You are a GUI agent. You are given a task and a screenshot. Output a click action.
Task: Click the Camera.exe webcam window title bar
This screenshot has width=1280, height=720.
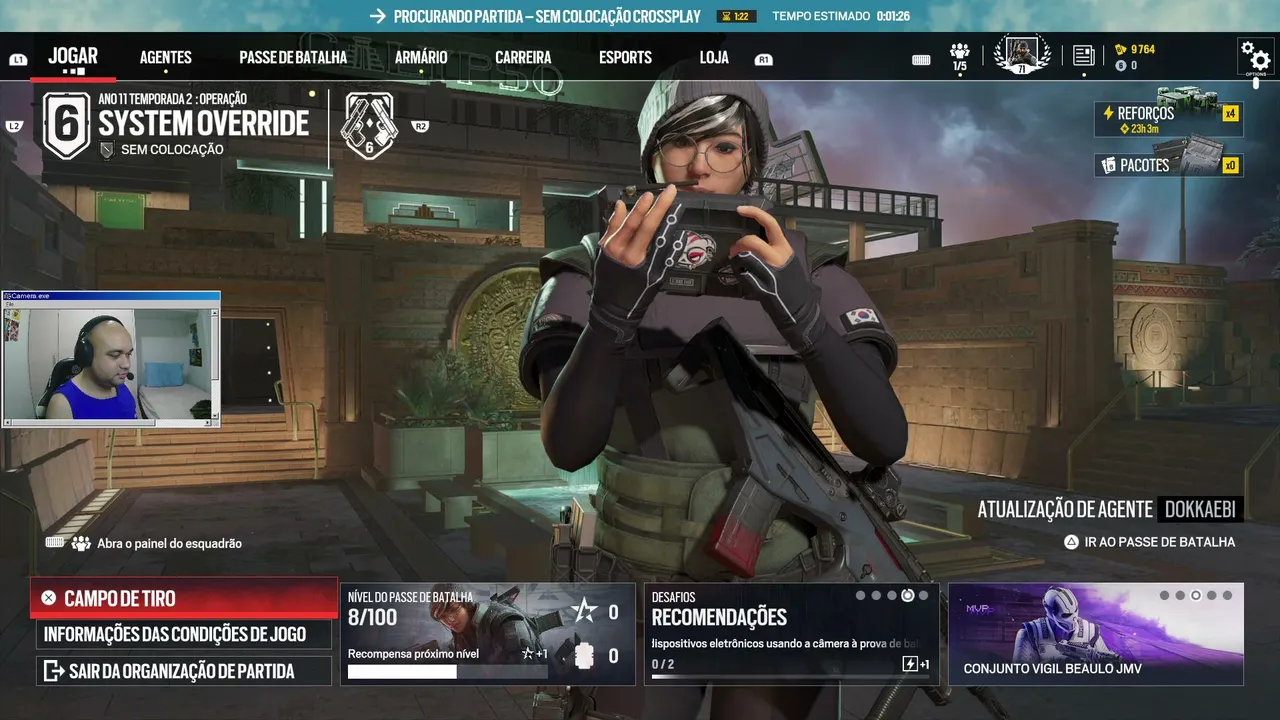(111, 296)
